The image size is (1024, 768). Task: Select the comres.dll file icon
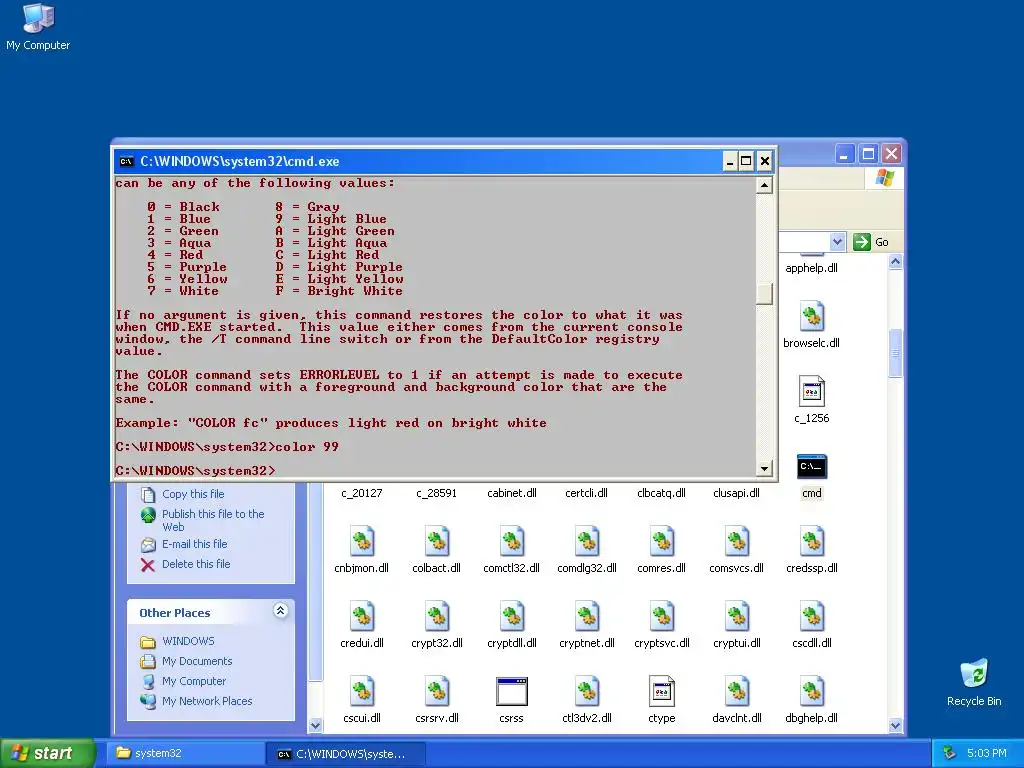(x=662, y=542)
